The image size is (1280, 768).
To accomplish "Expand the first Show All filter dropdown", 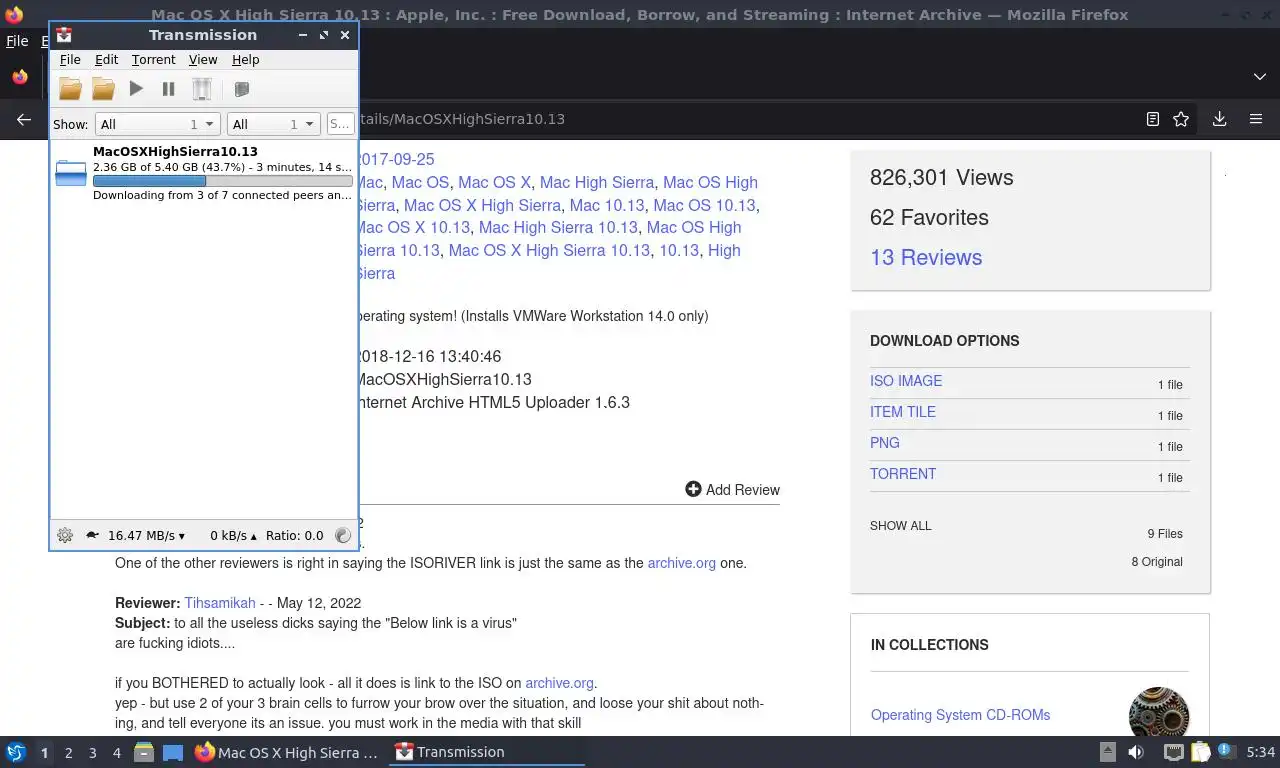I will [x=157, y=124].
